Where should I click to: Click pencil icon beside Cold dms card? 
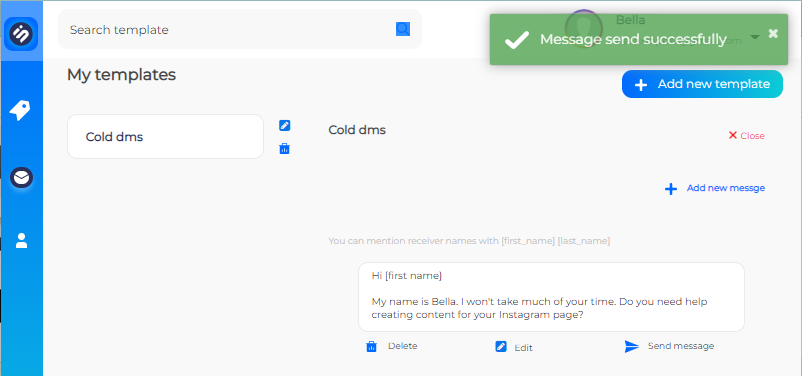pyautogui.click(x=285, y=125)
